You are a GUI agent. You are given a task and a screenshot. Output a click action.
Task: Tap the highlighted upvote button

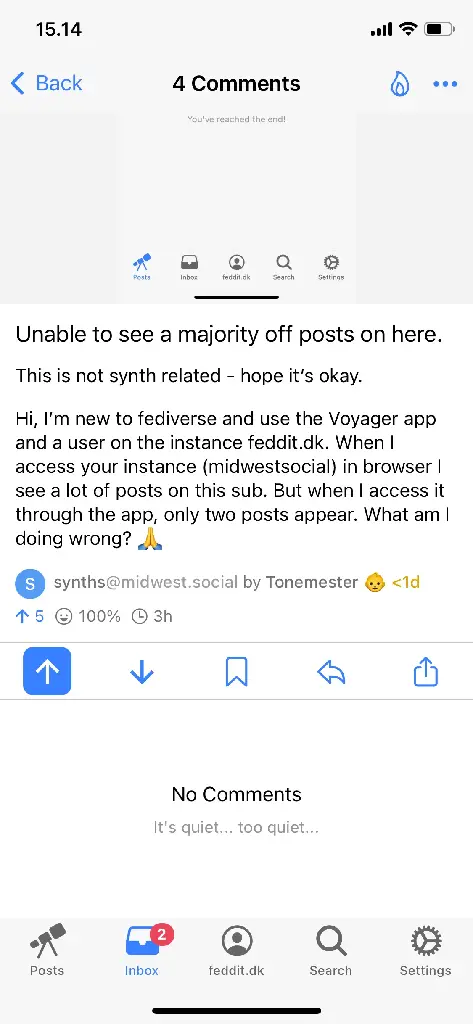coord(47,671)
